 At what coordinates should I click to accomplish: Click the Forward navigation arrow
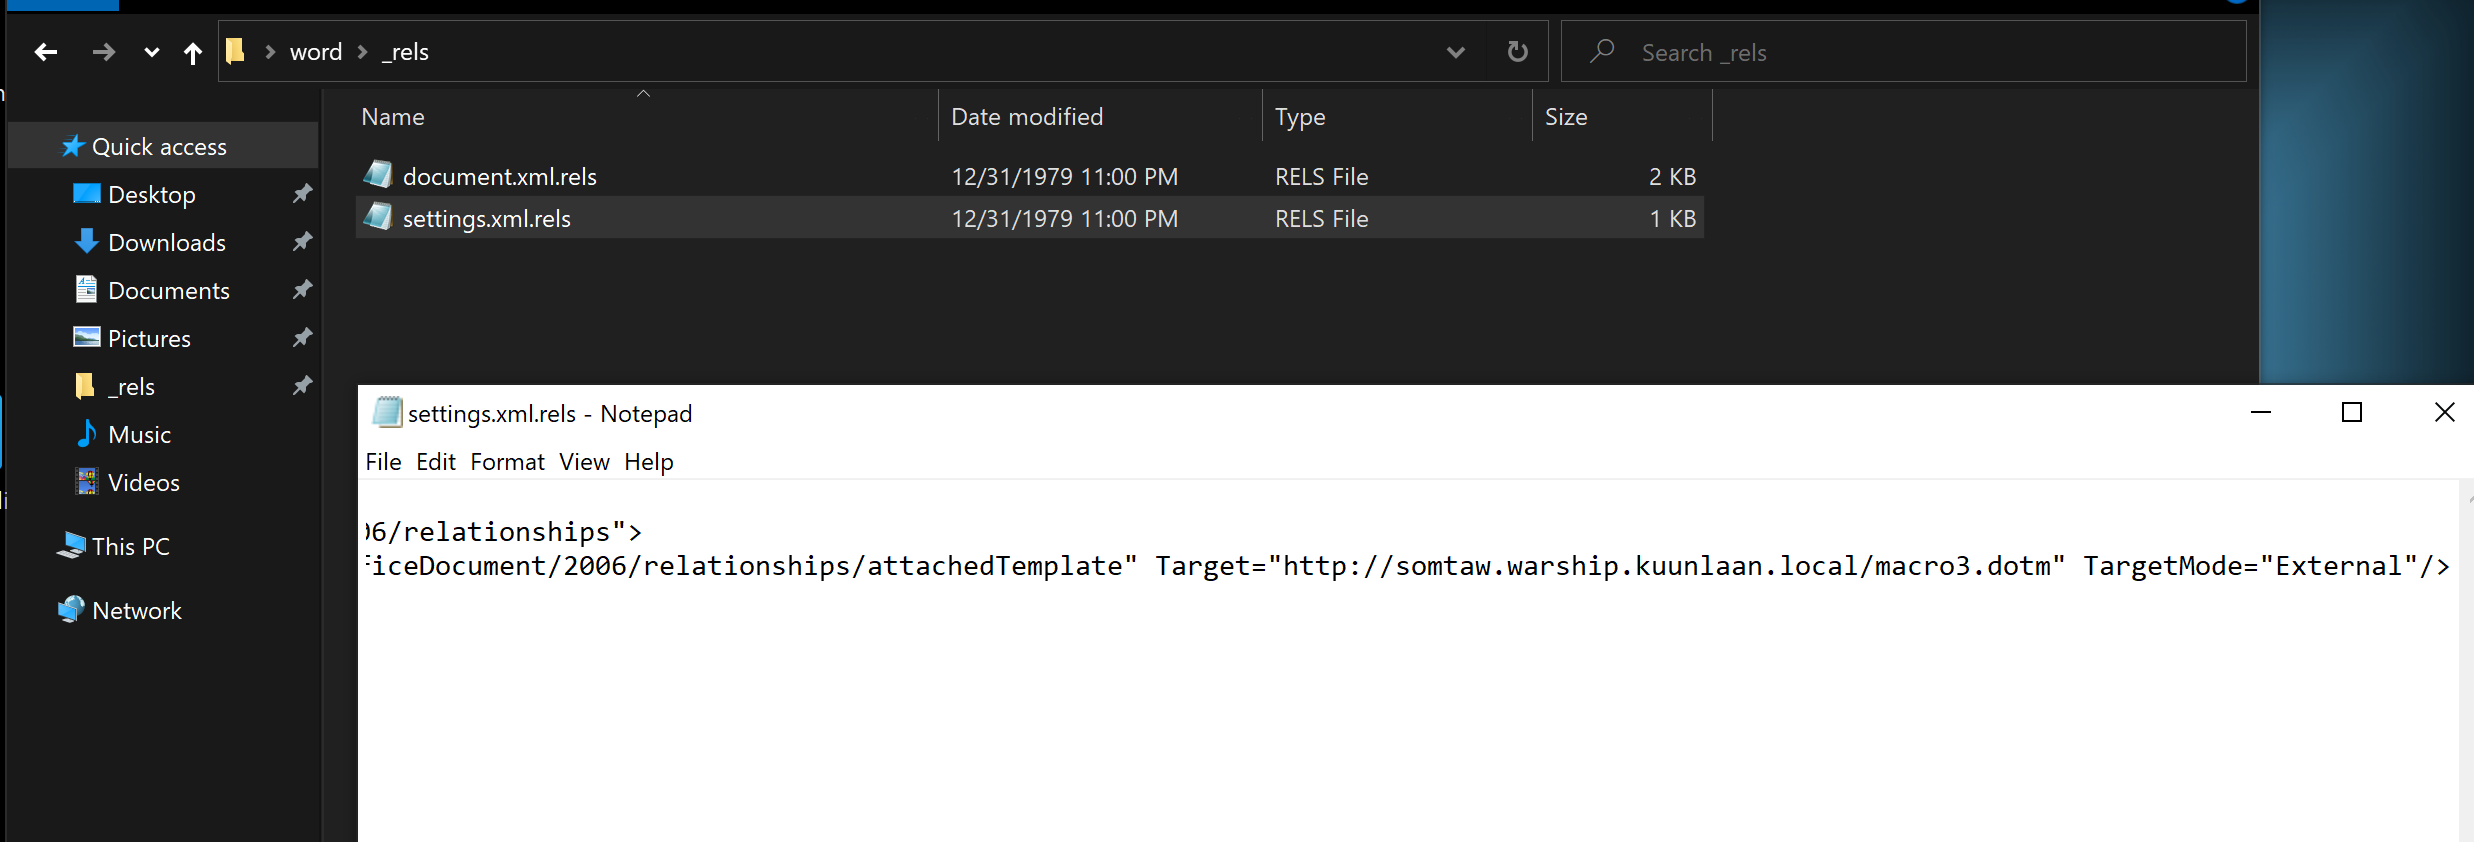click(103, 52)
